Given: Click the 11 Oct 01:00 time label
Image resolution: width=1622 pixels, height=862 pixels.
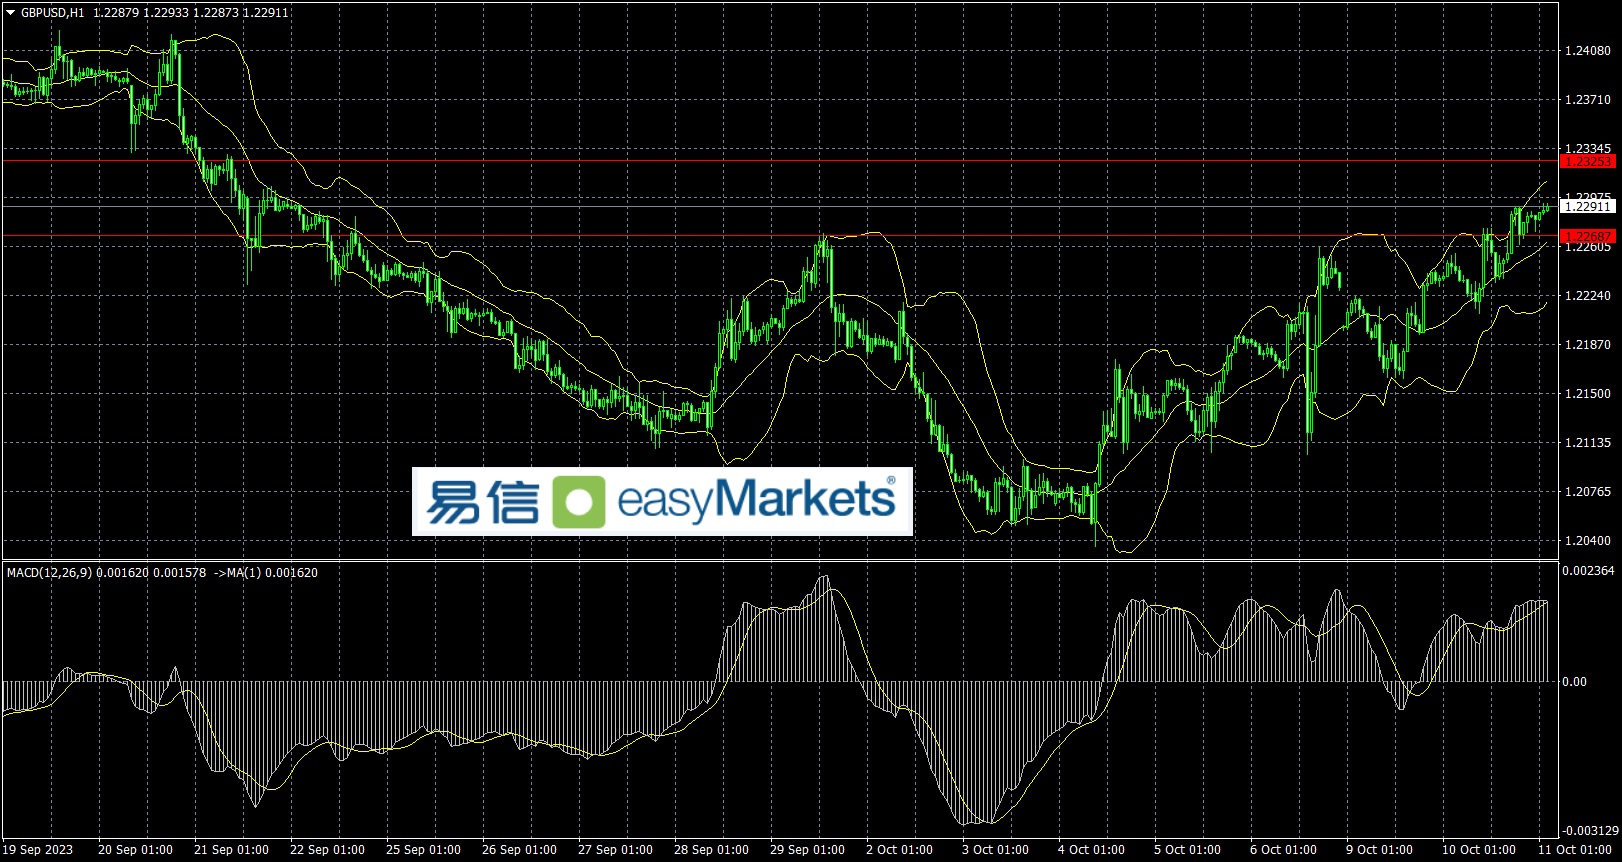Looking at the screenshot, I should coord(1575,850).
